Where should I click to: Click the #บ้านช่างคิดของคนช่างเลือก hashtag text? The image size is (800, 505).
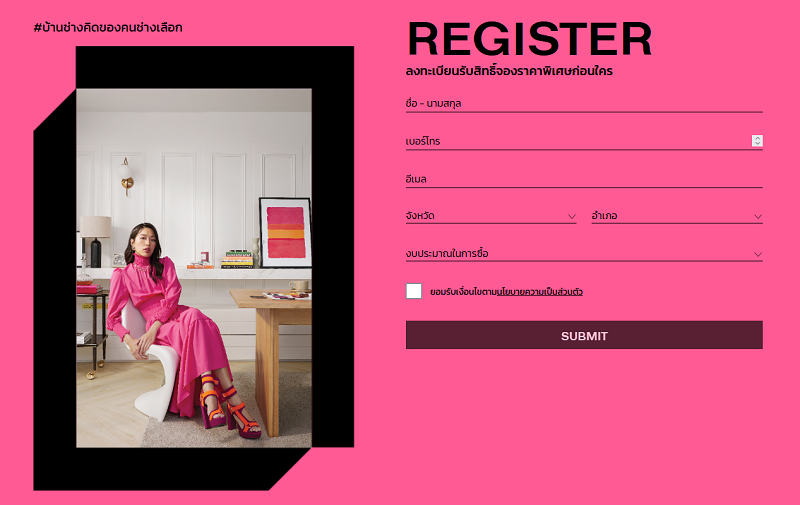108,28
